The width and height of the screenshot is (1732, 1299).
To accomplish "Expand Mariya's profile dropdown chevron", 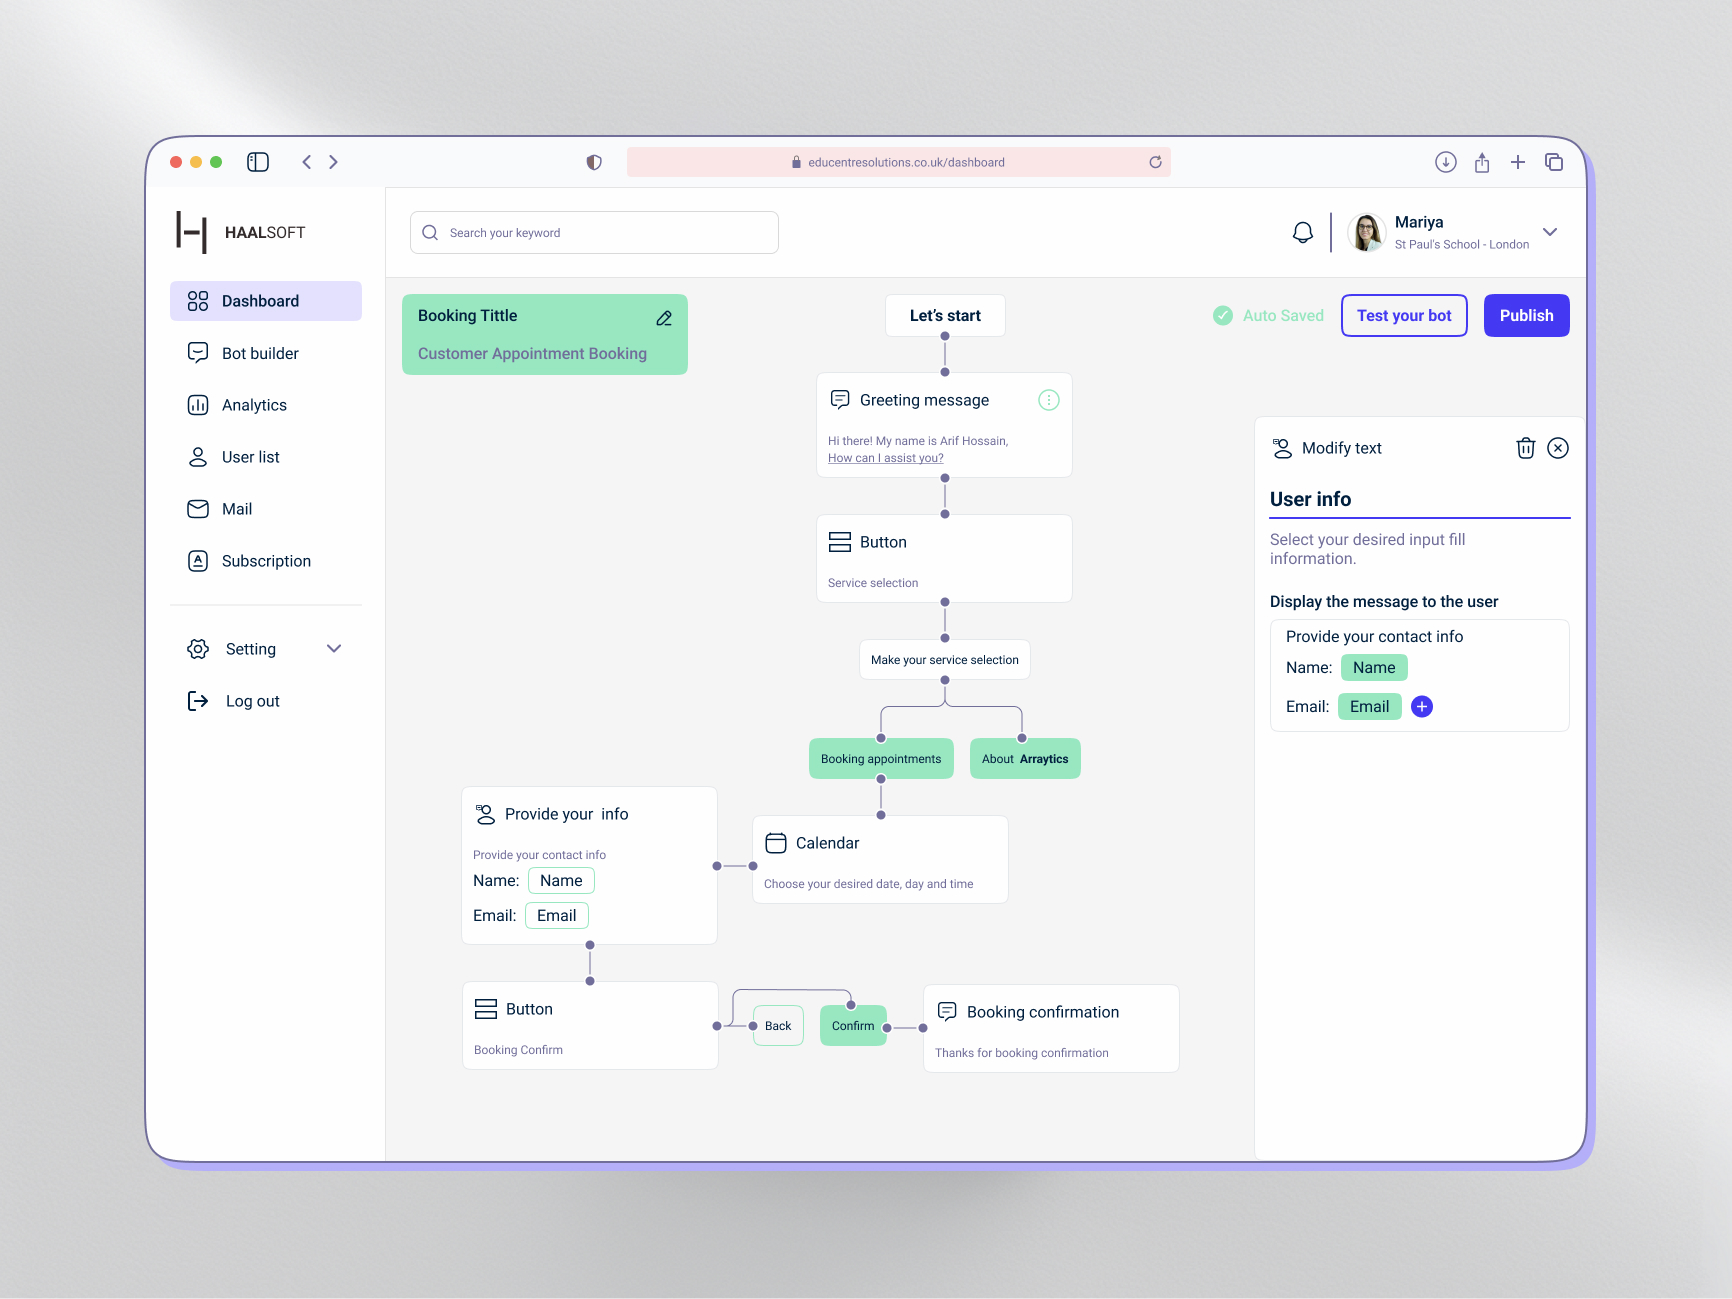I will tap(1550, 232).
